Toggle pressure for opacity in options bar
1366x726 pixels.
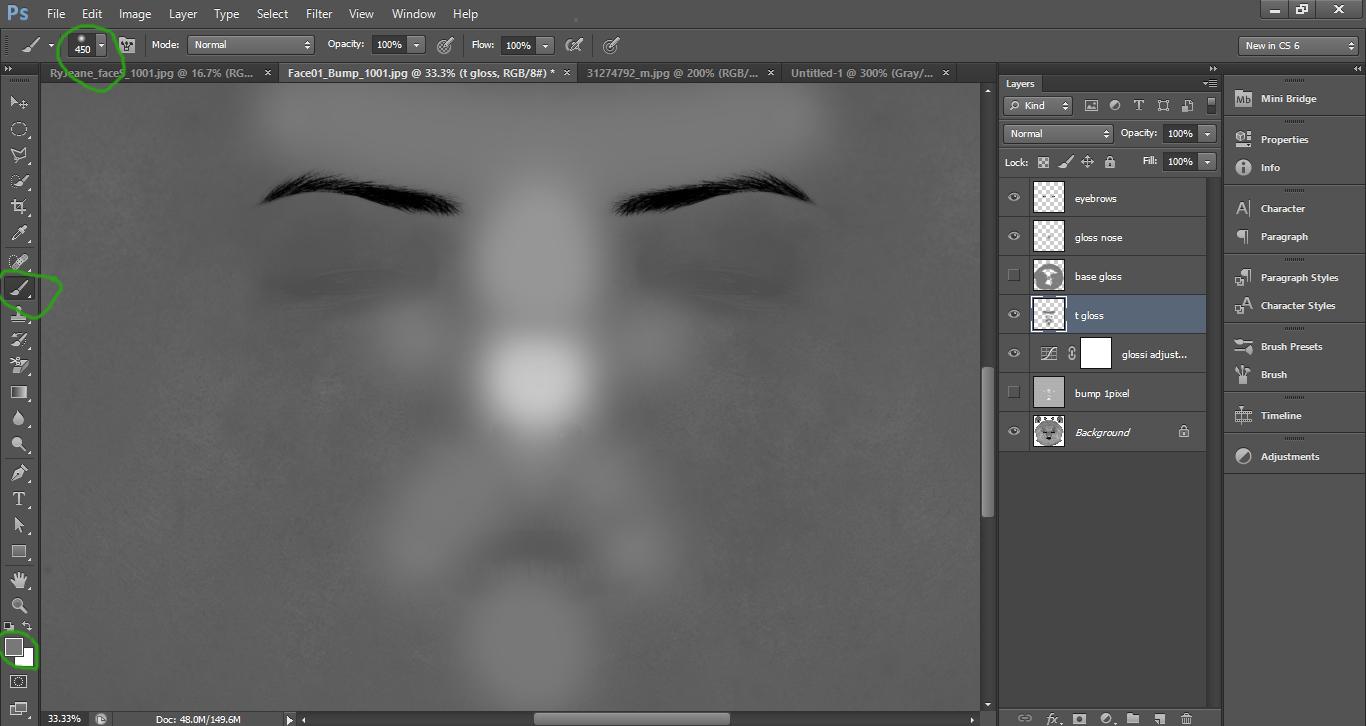tap(445, 45)
